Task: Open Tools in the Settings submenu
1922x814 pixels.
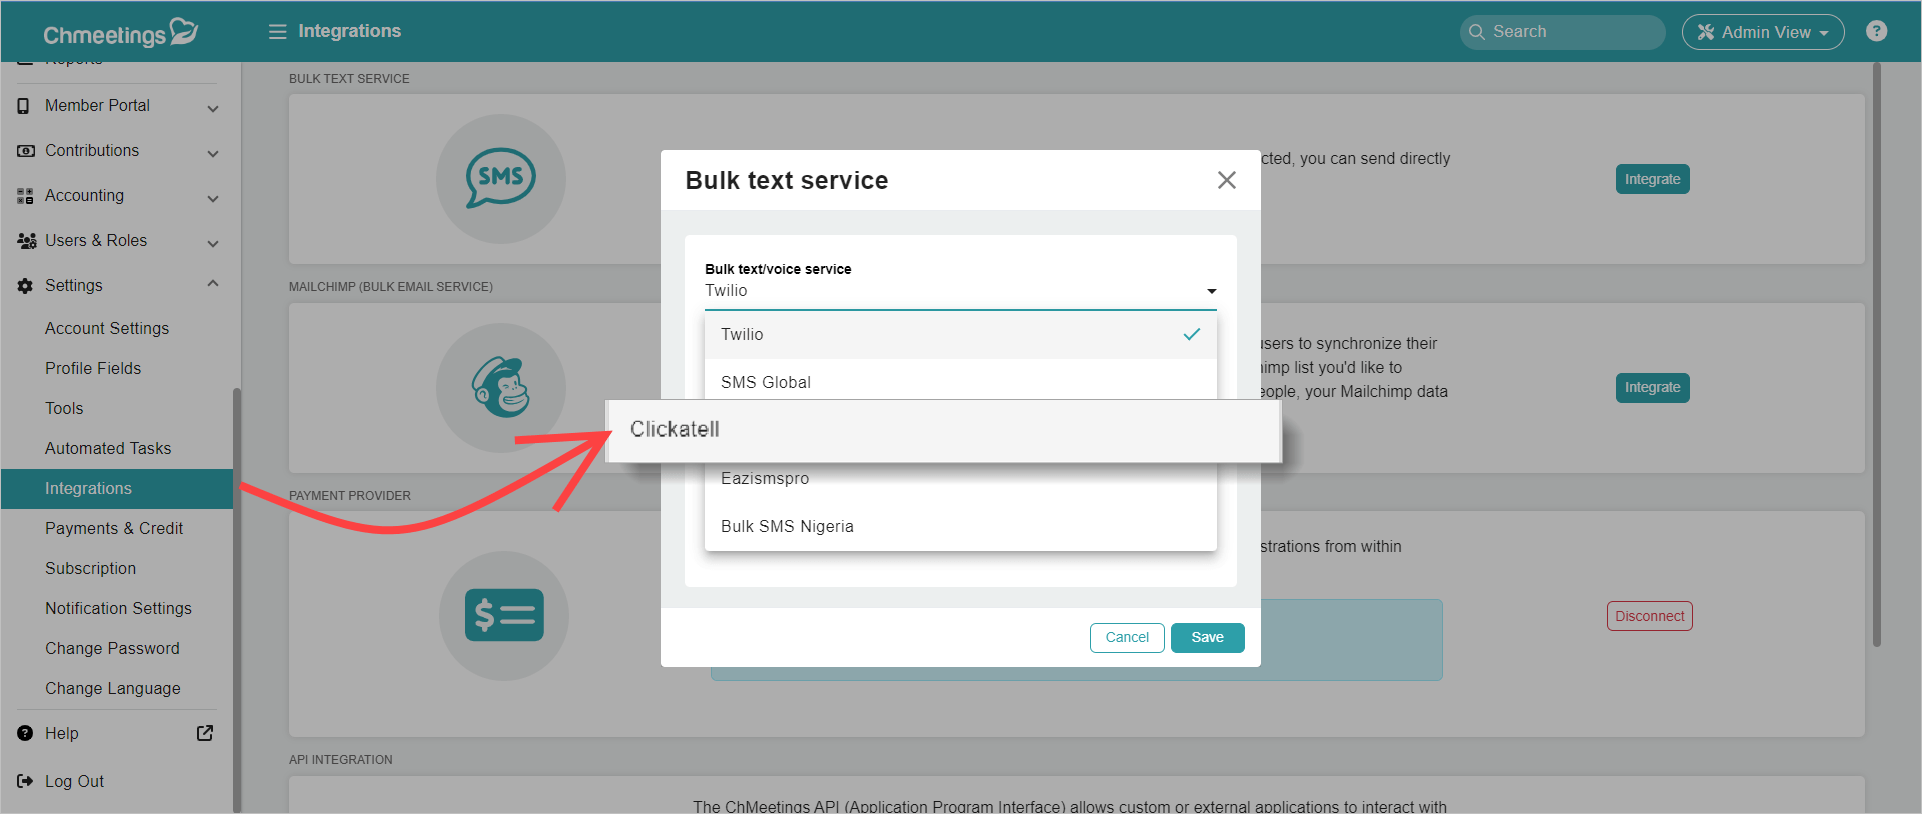Action: click(x=64, y=409)
